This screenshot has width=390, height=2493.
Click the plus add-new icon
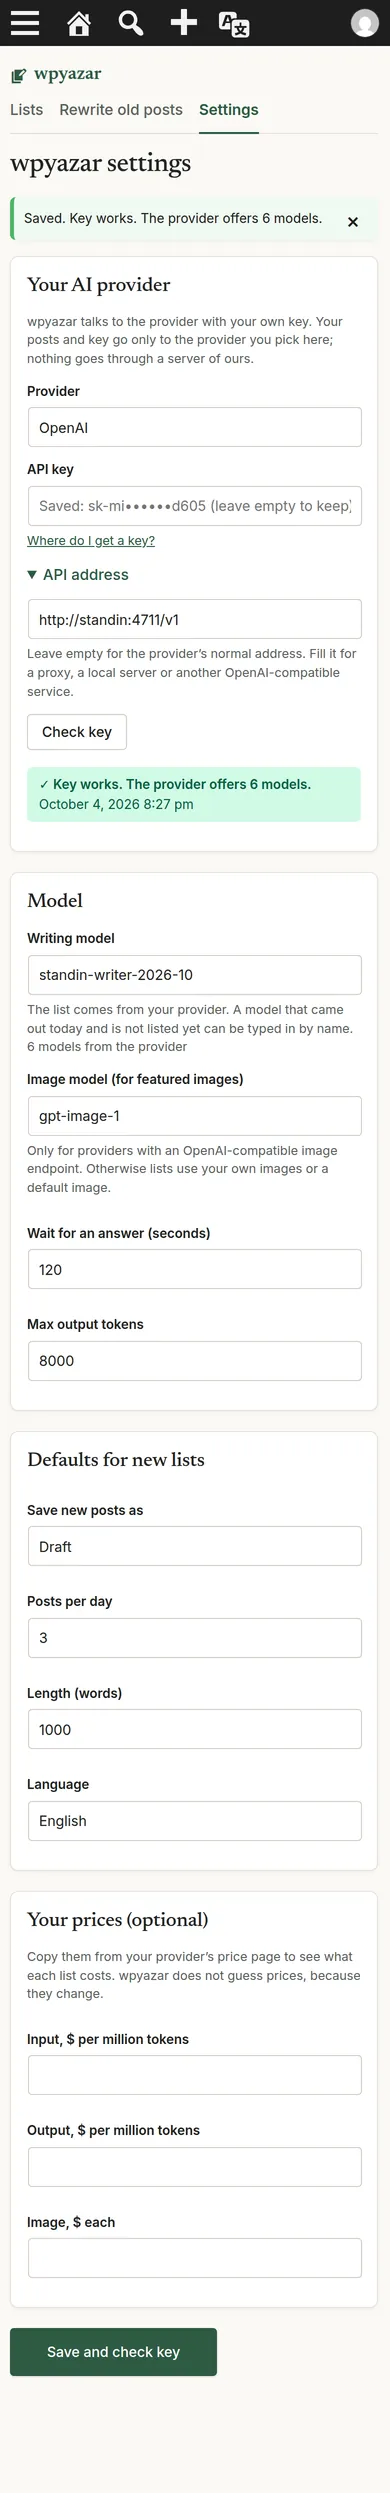coord(183,23)
